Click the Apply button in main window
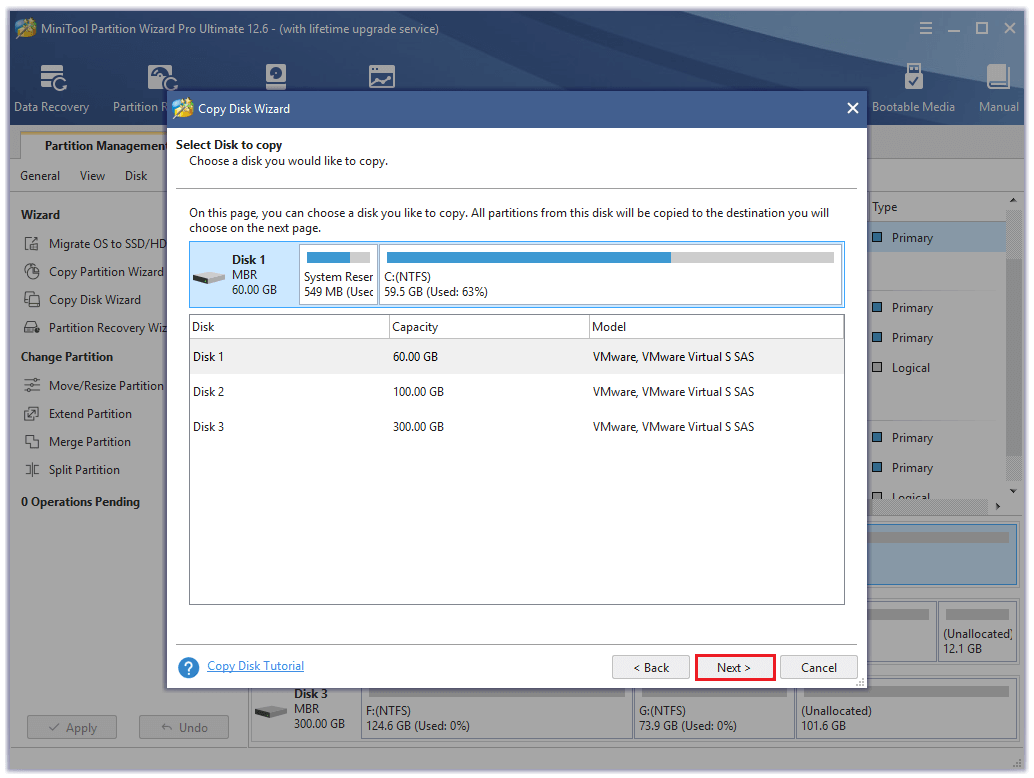 [x=72, y=727]
